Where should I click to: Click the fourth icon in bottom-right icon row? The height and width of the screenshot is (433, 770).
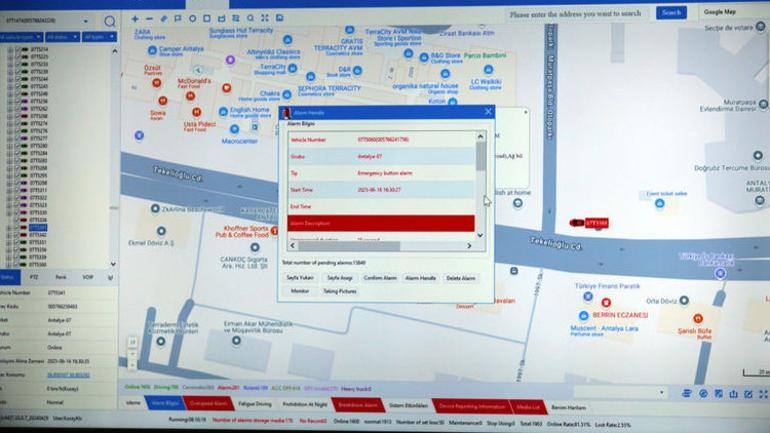click(733, 394)
